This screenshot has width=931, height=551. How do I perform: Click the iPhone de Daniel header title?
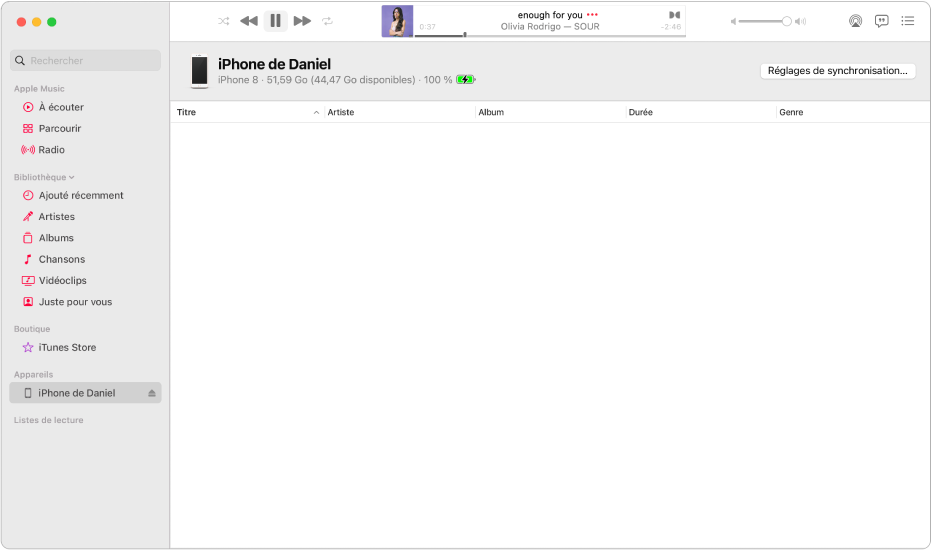274,64
